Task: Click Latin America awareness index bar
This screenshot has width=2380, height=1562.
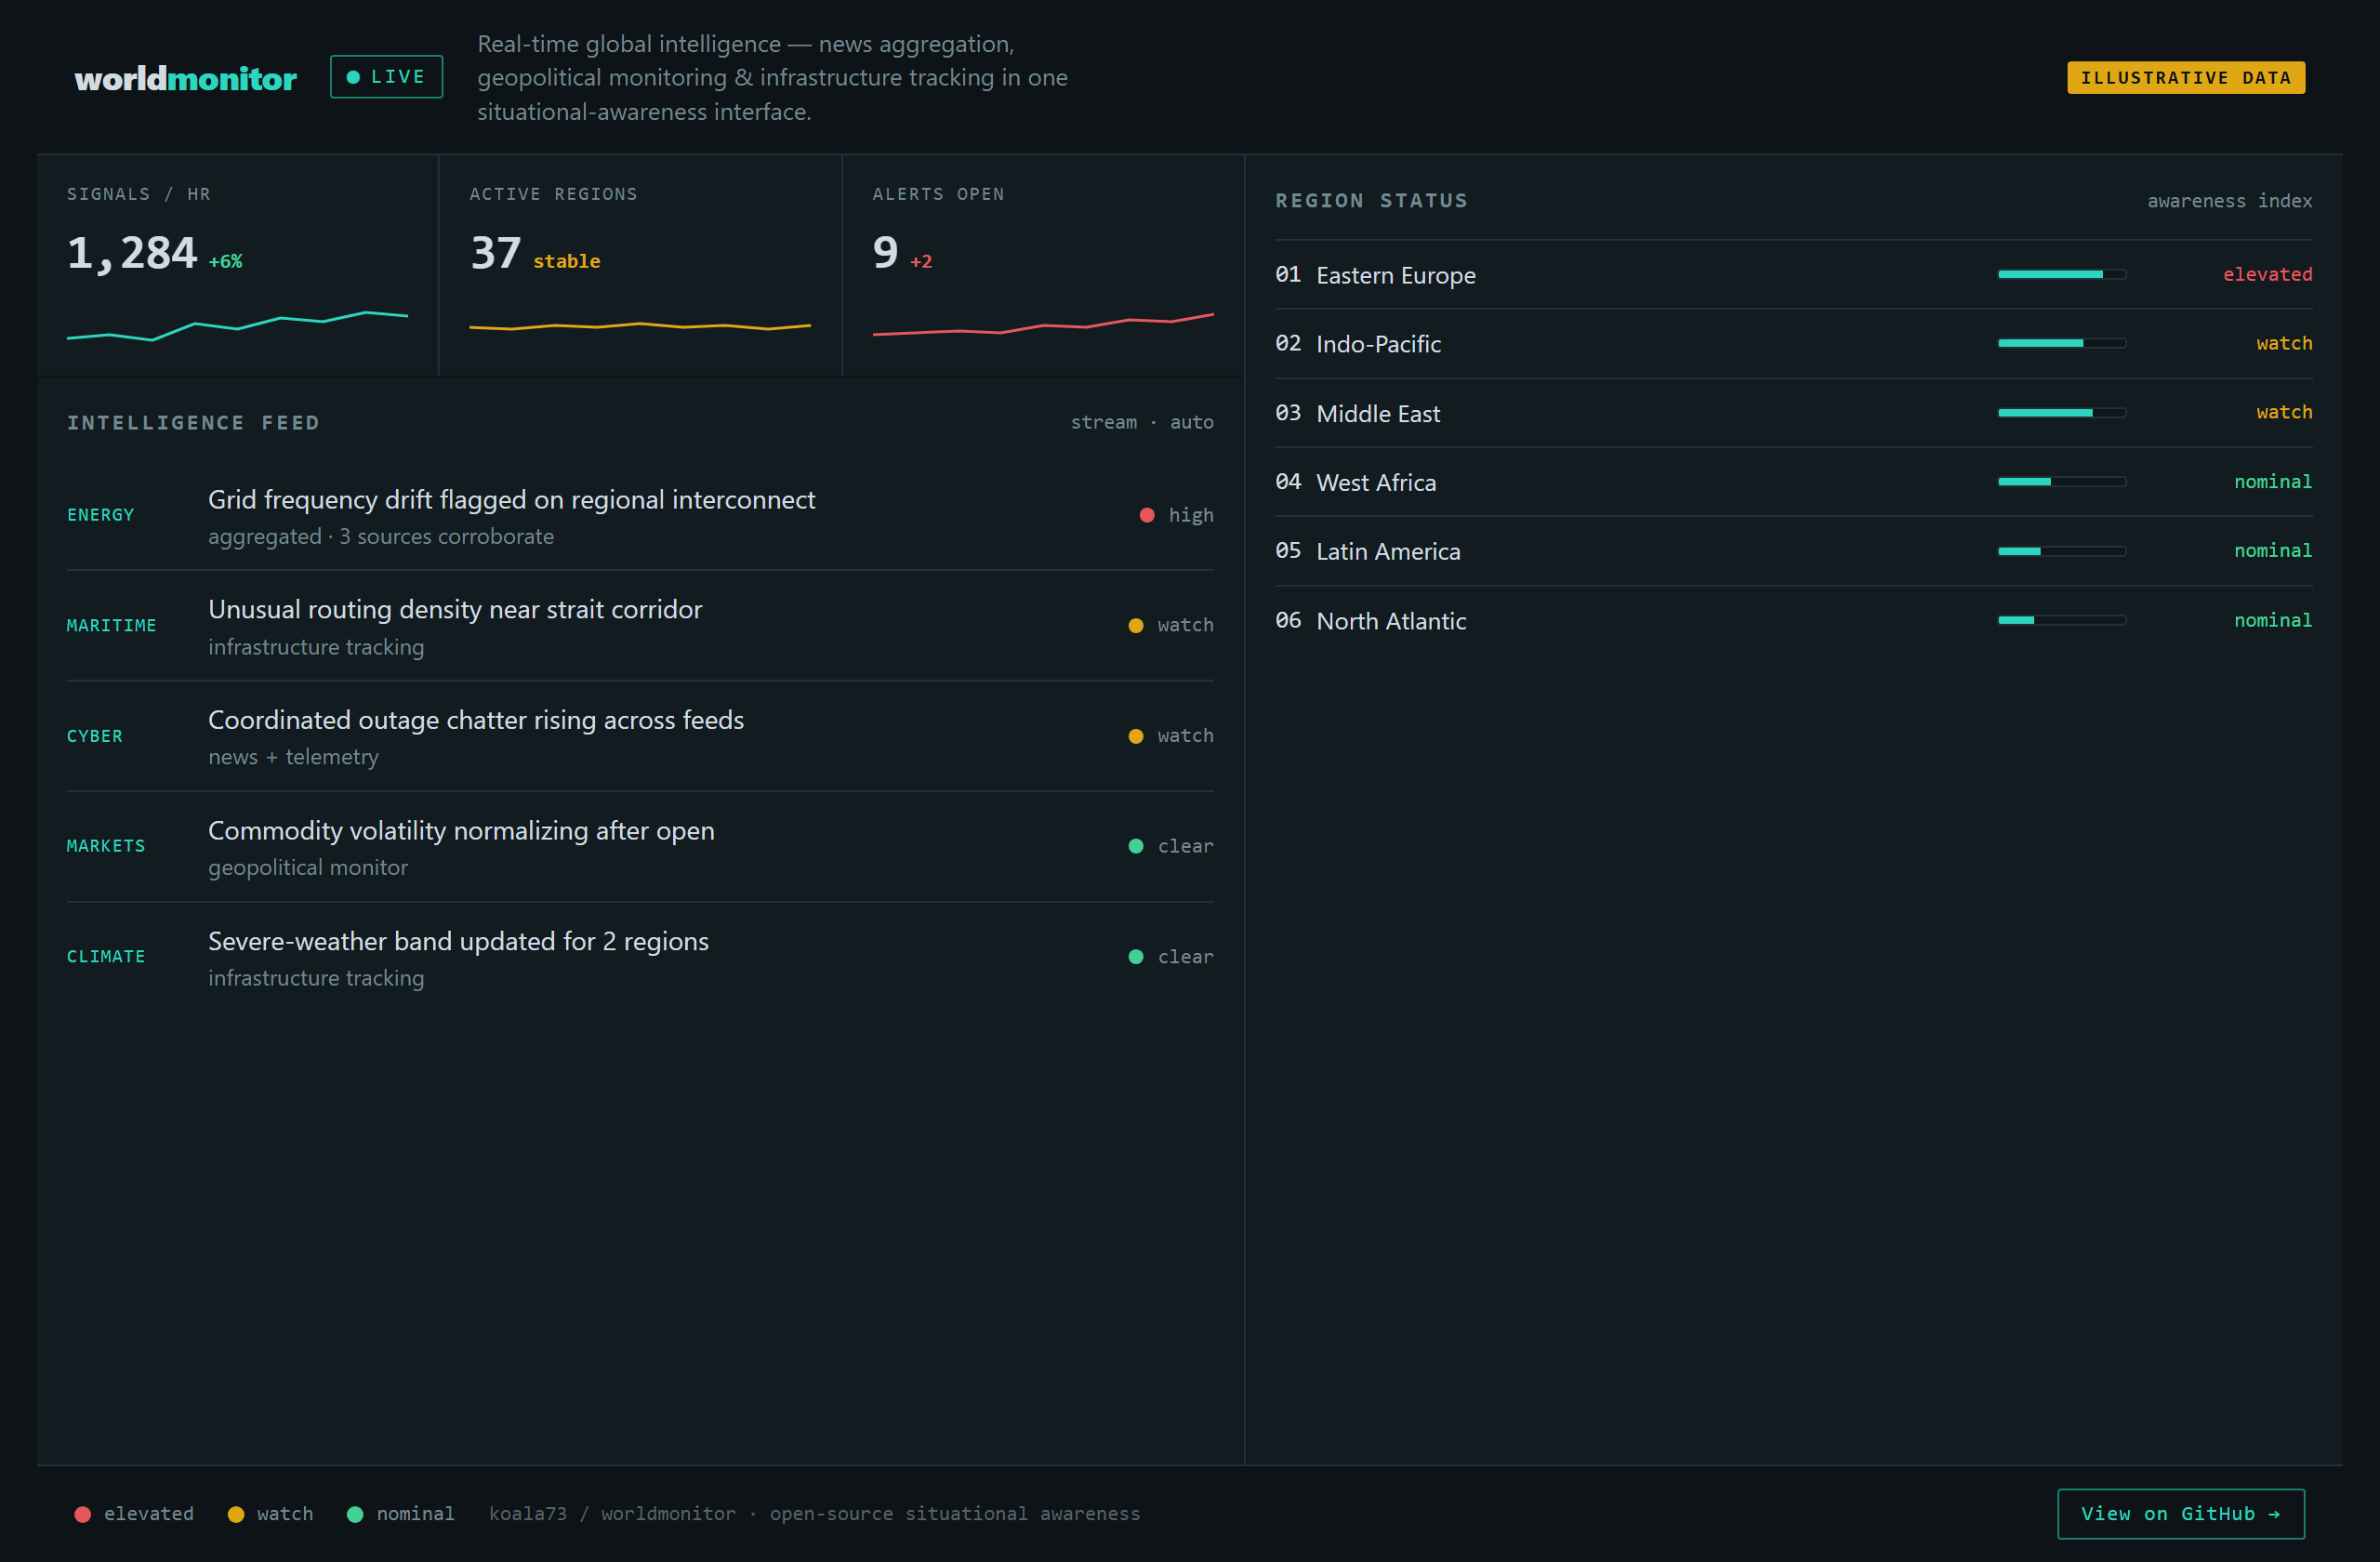Action: [x=2062, y=551]
